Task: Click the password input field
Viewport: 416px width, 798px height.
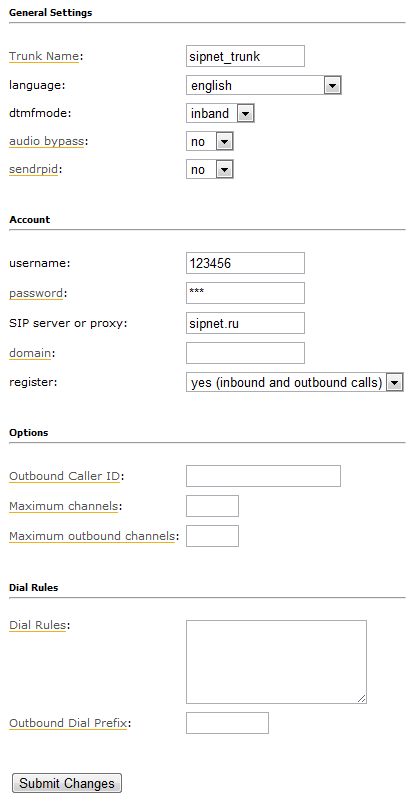Action: pos(245,293)
